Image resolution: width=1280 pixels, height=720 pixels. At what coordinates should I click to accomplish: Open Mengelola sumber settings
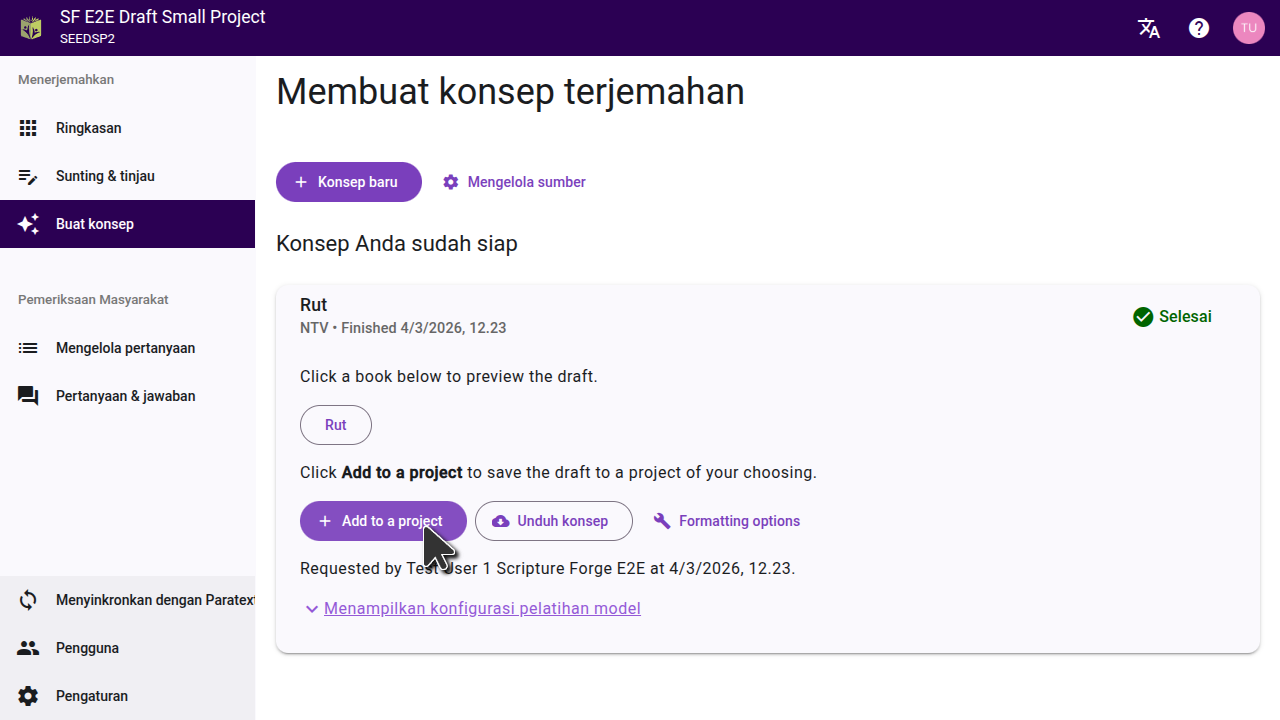(514, 182)
